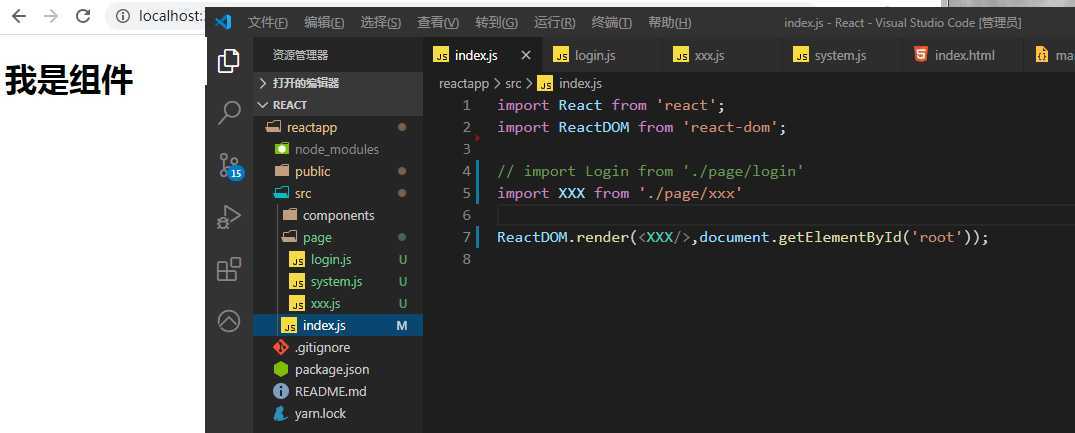Close the index.js editor tab
This screenshot has height=433, width=1075.
526,55
